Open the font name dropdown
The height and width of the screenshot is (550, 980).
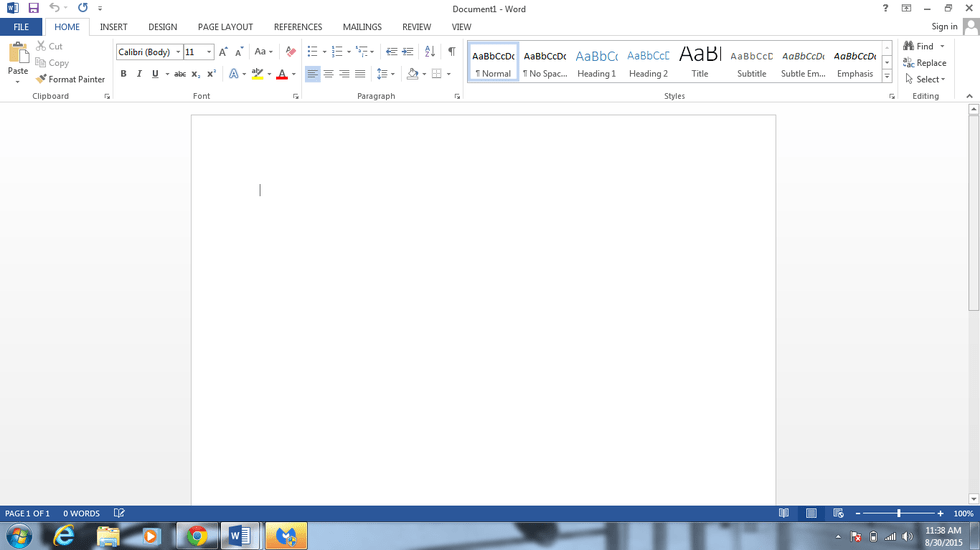tap(178, 52)
